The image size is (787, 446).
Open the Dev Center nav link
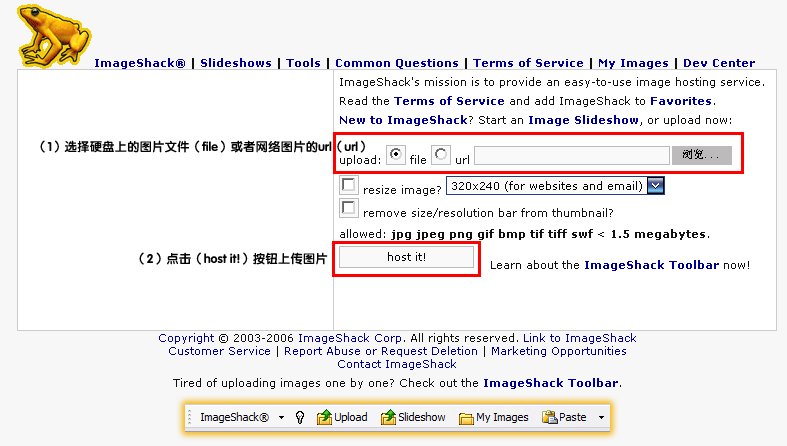(719, 63)
